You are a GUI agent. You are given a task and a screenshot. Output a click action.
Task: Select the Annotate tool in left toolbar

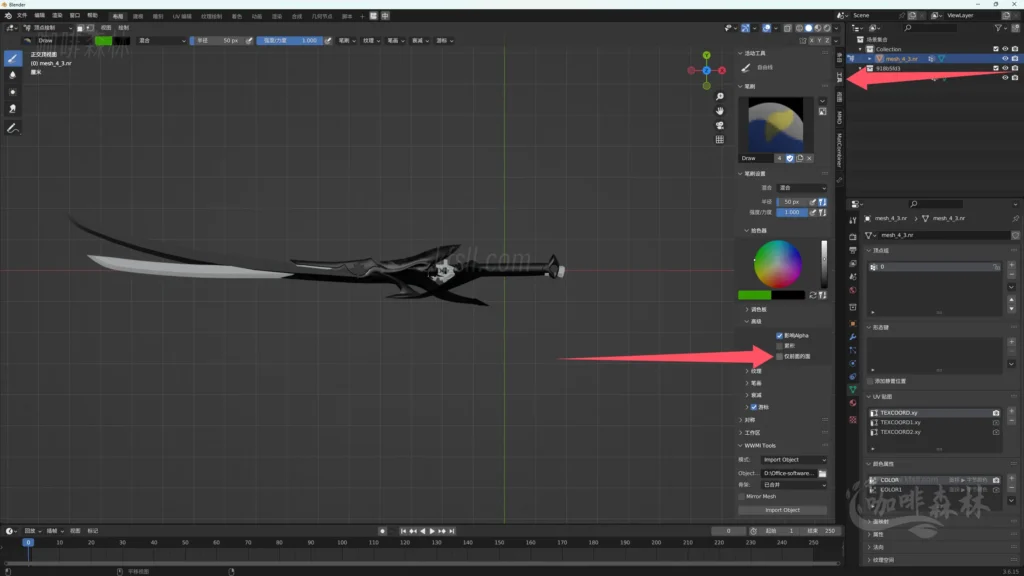point(13,128)
